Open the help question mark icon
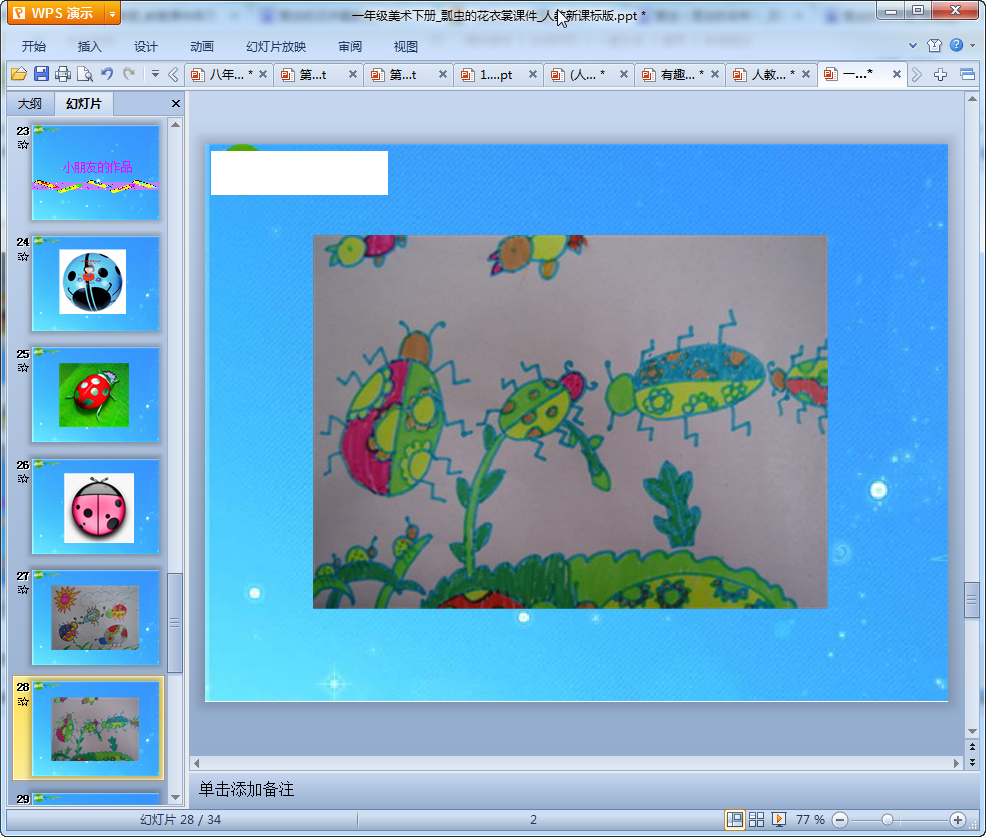 (x=956, y=45)
